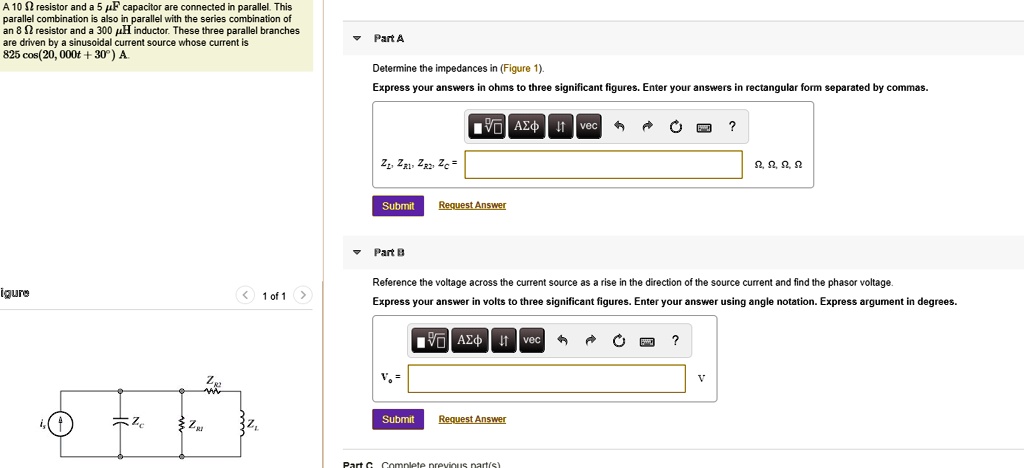The image size is (1024, 468).
Task: Go to previous figure arrow
Action: click(246, 296)
